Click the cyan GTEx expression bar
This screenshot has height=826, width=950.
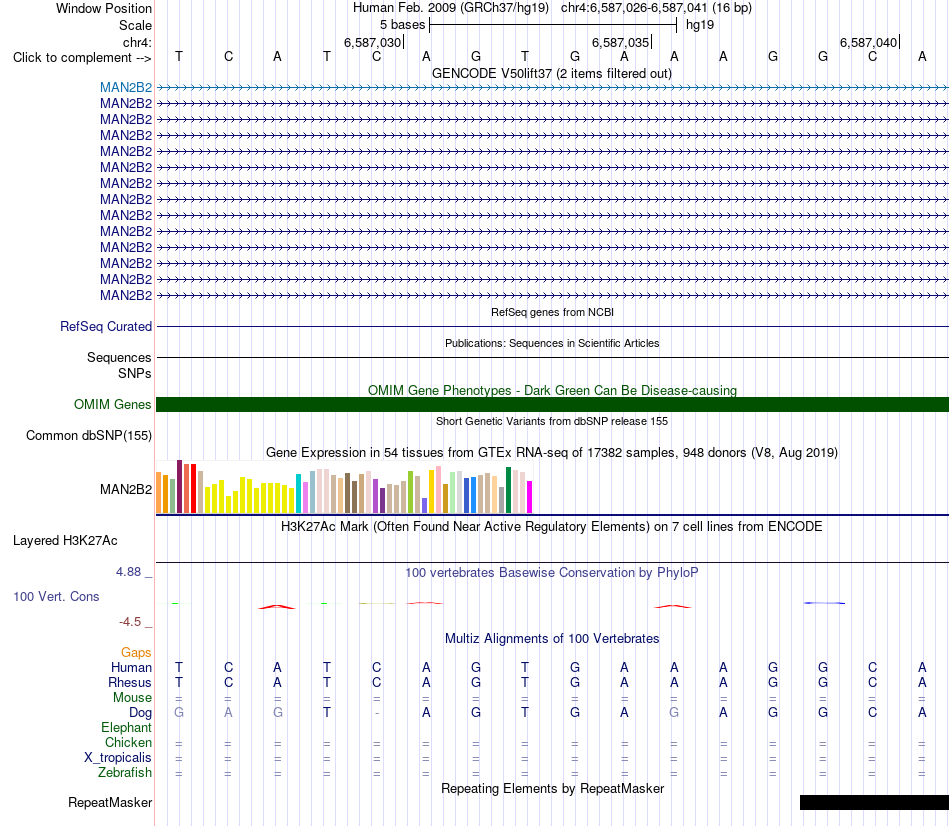click(298, 493)
